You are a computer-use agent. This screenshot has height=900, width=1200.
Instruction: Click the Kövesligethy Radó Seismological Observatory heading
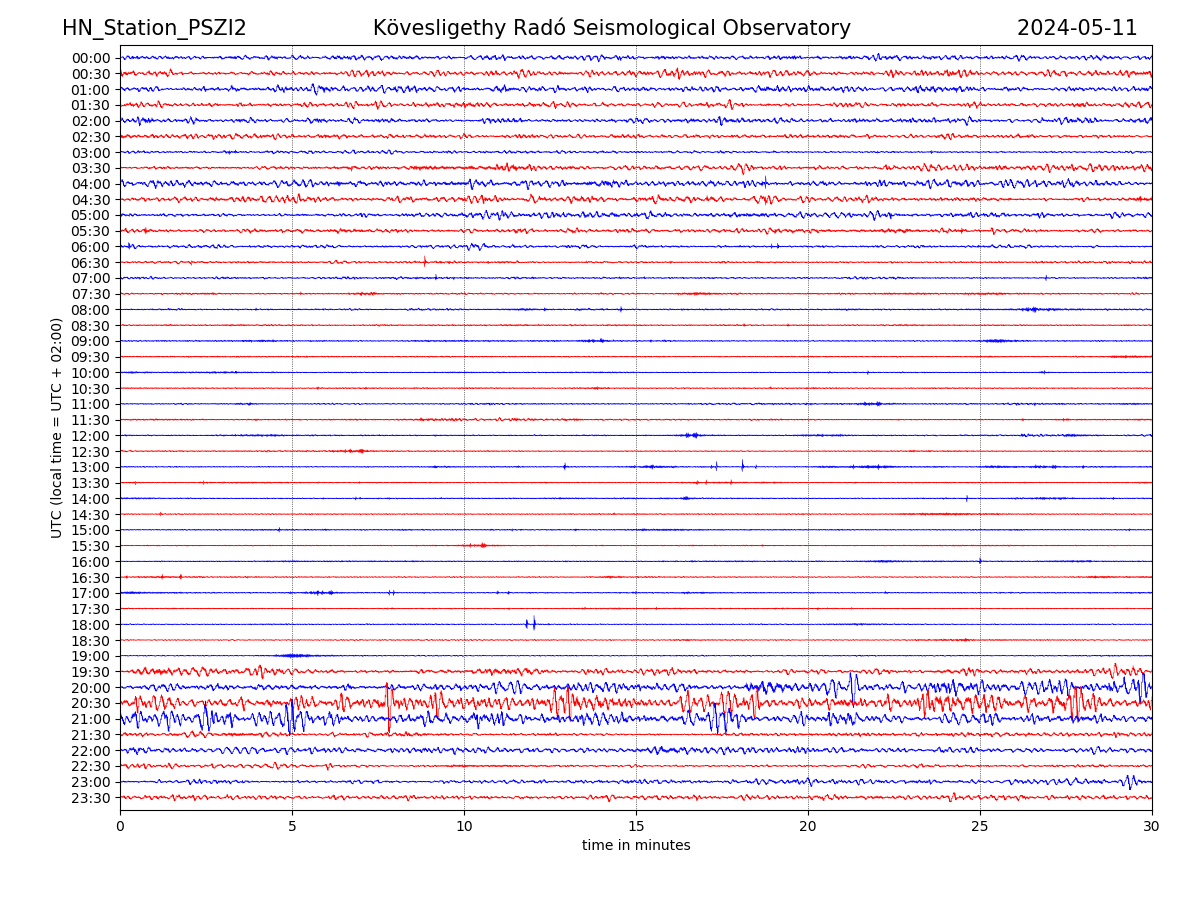point(611,28)
